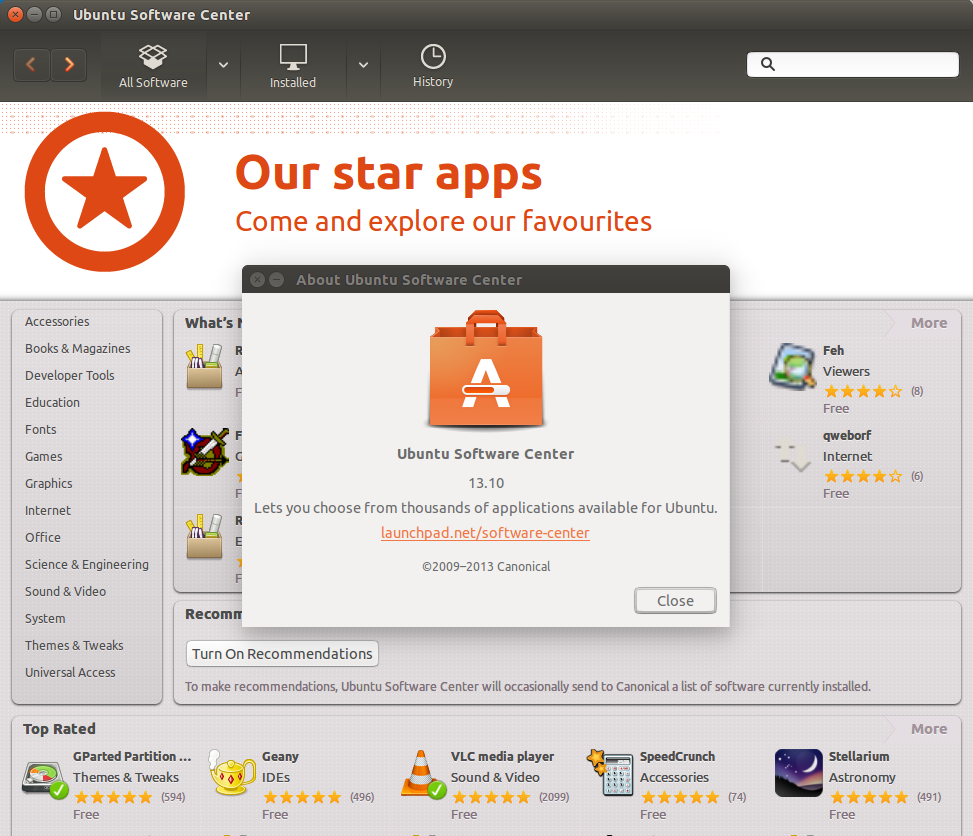Open the Stellarium app title

click(x=859, y=757)
